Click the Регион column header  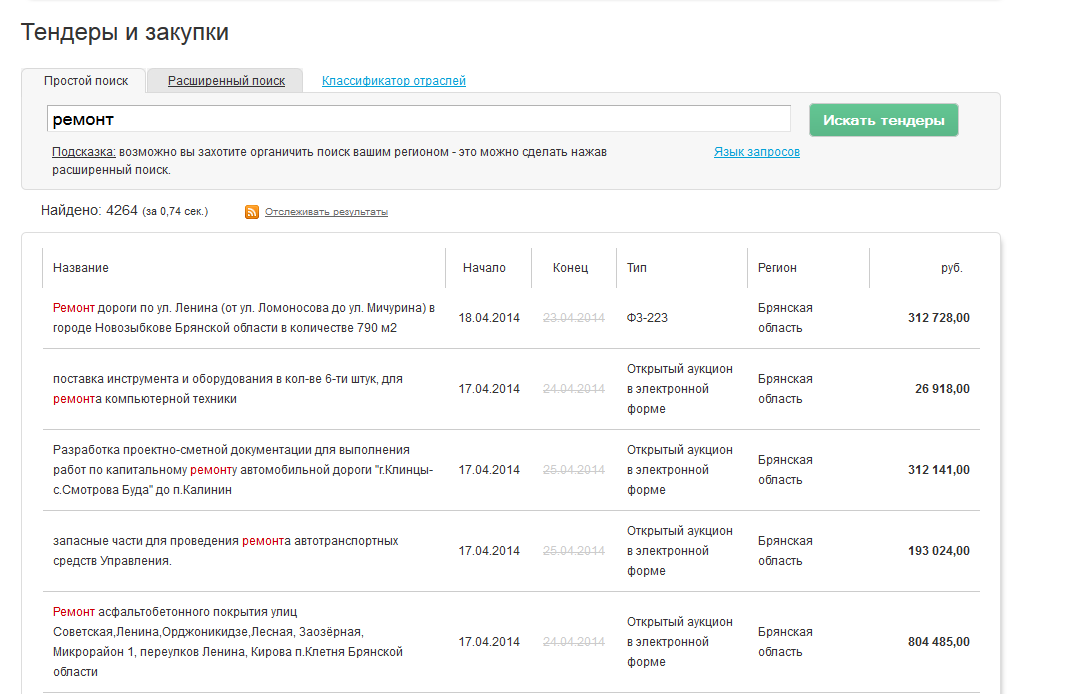click(777, 268)
